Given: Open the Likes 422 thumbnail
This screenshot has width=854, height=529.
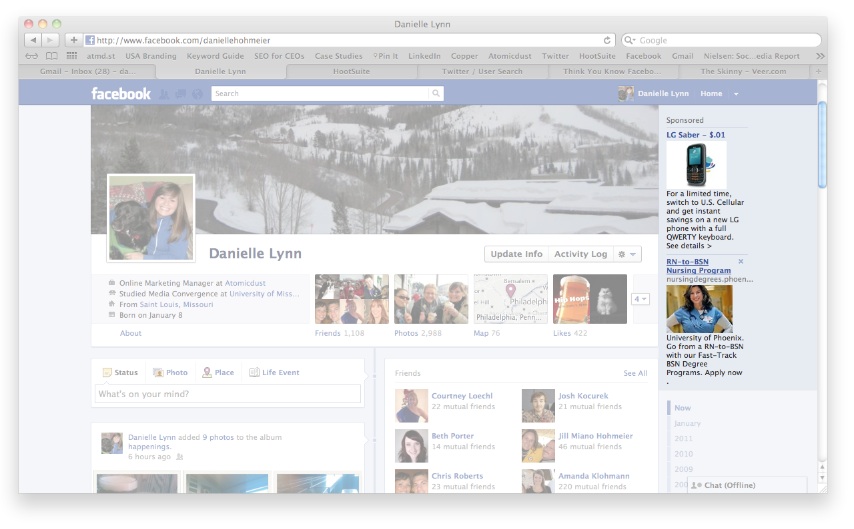Looking at the screenshot, I should (590, 299).
